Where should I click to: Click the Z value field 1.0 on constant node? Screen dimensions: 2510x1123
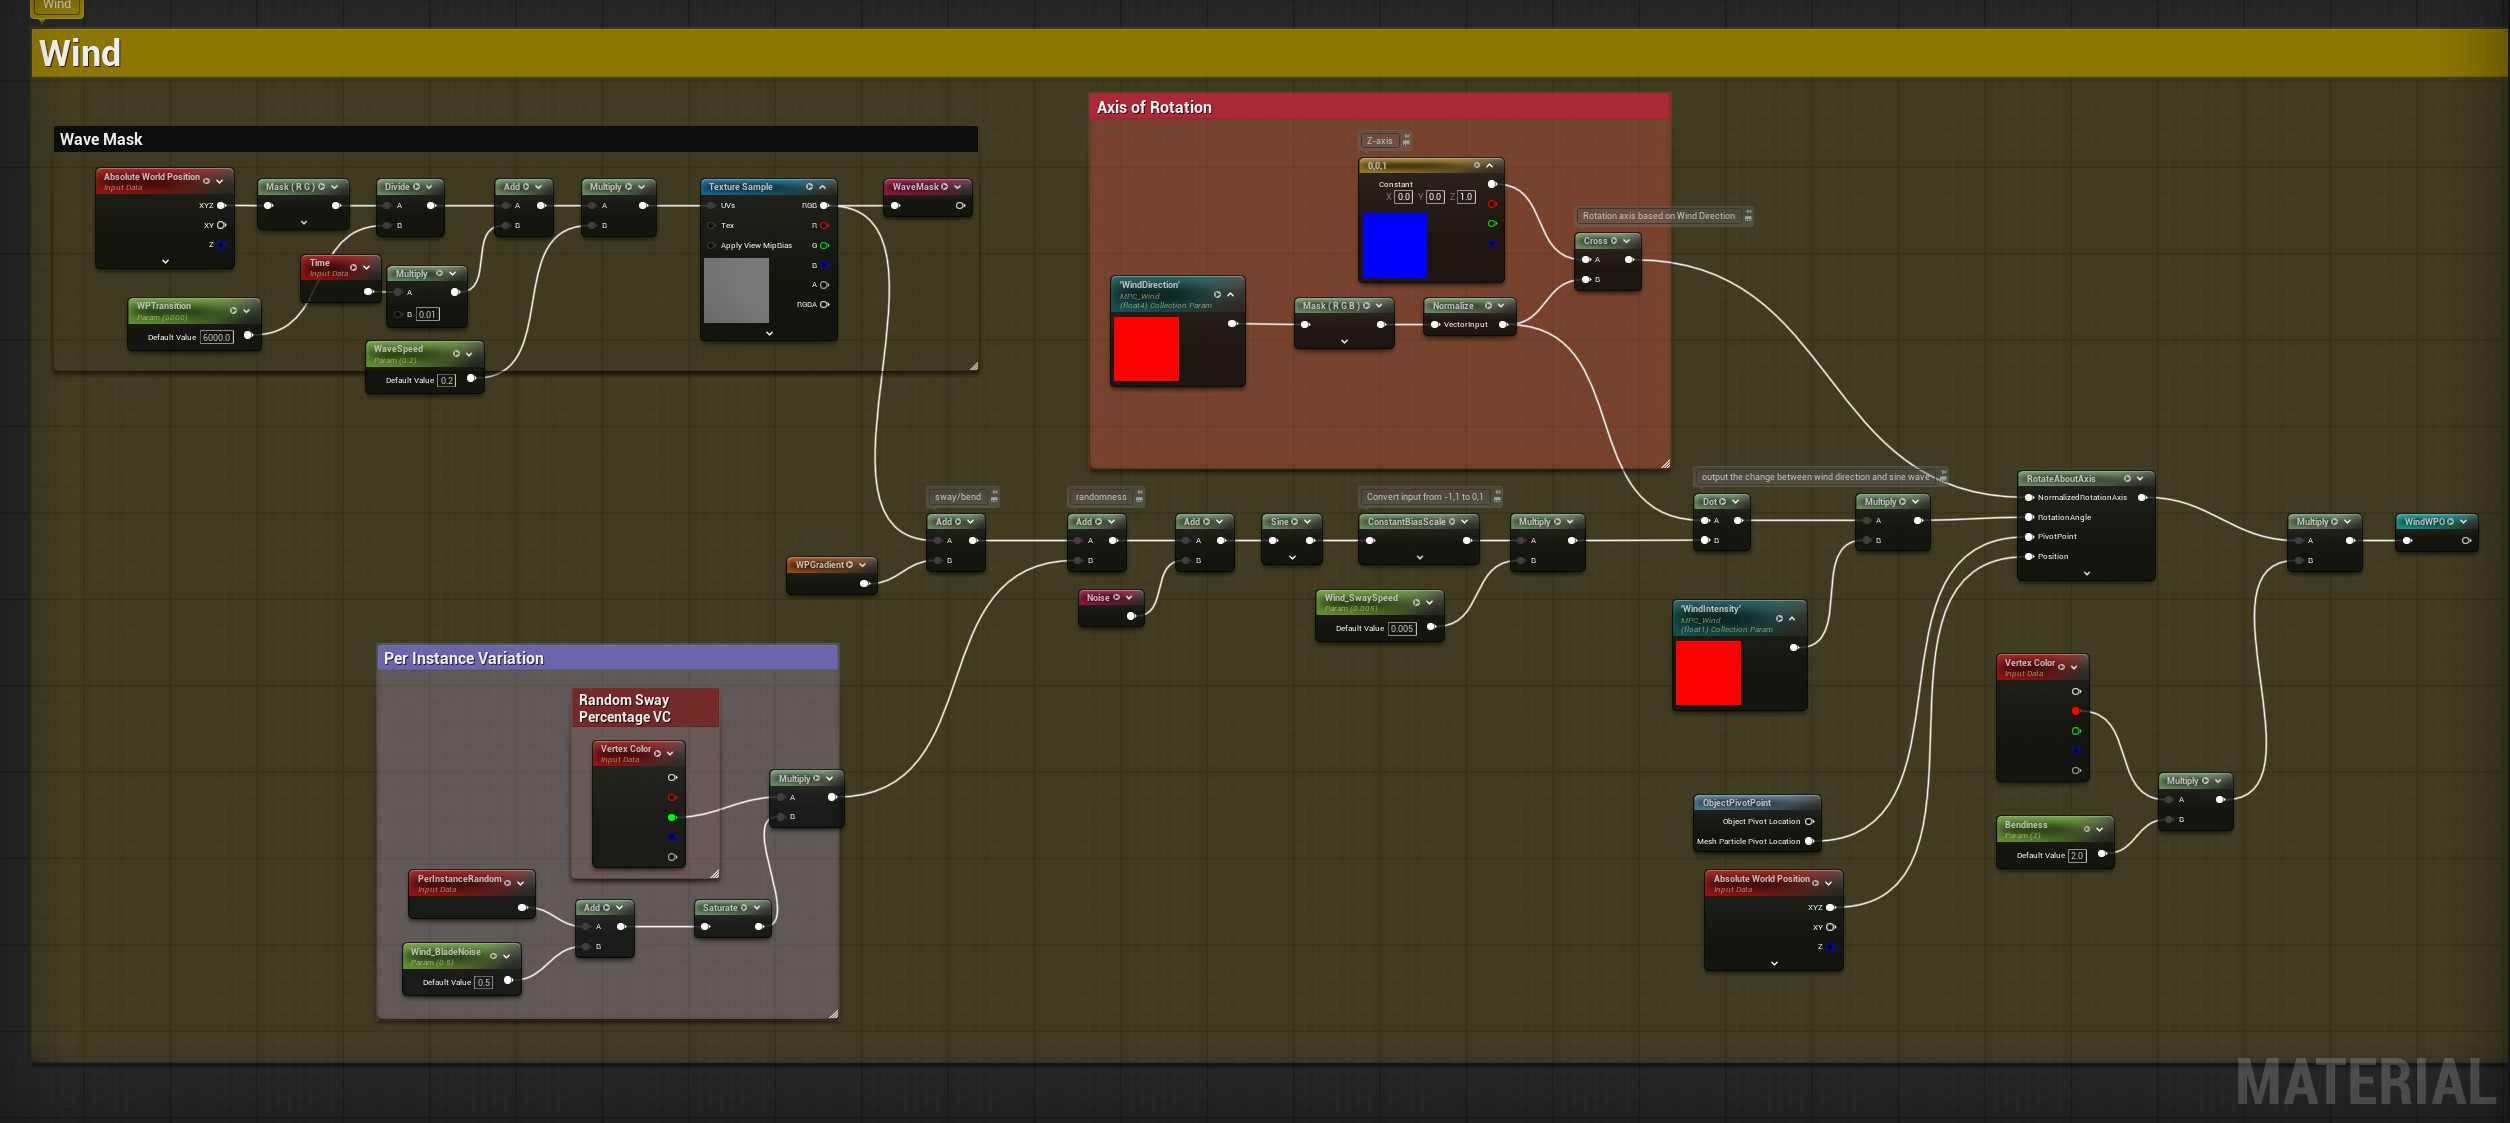(x=1466, y=197)
